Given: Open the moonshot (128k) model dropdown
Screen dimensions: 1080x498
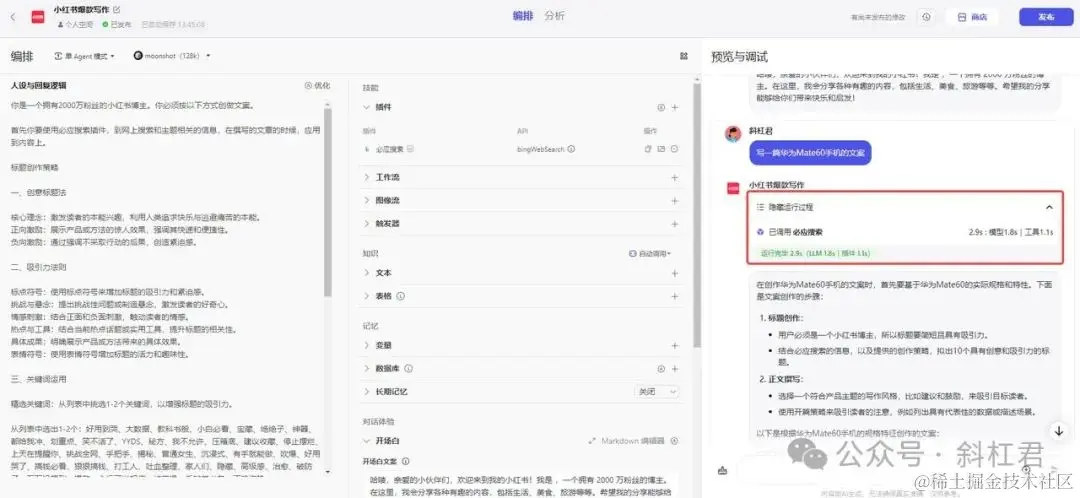Looking at the screenshot, I should [172, 56].
